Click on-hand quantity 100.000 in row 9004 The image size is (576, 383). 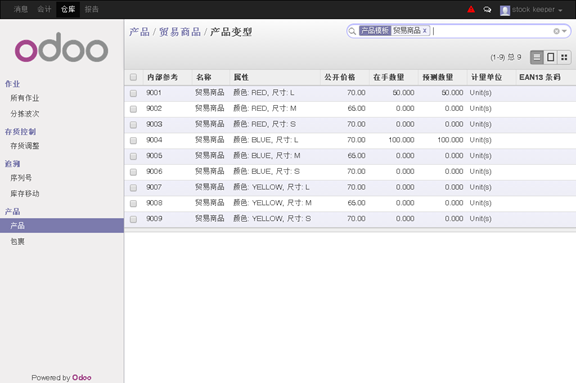pos(401,140)
